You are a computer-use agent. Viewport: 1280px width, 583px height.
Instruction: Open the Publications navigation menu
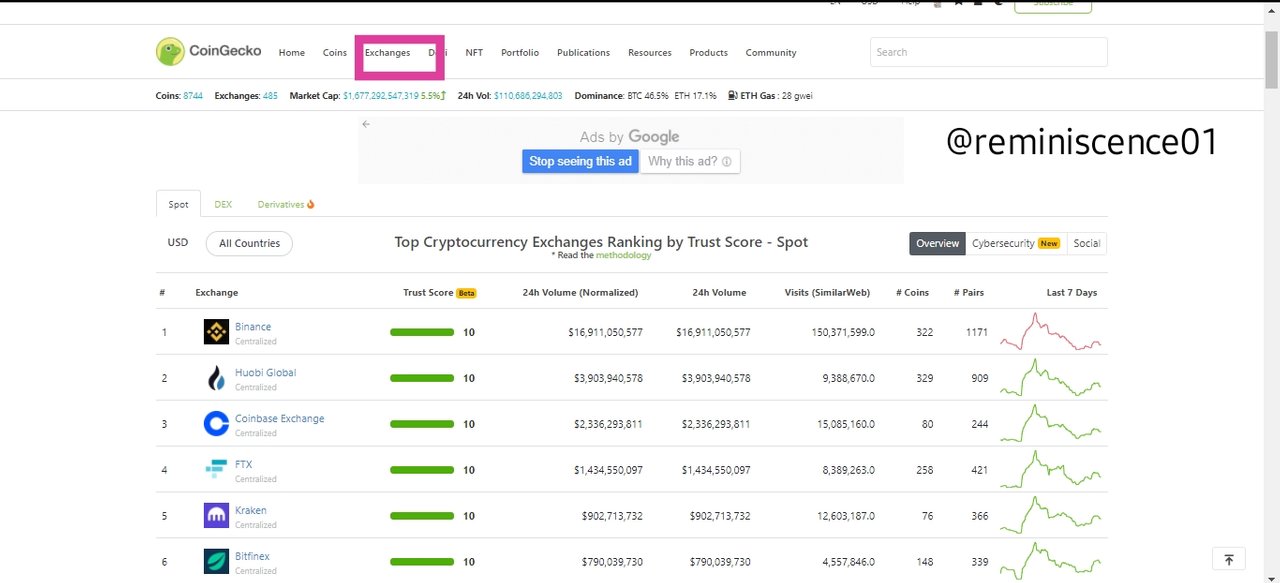(583, 53)
